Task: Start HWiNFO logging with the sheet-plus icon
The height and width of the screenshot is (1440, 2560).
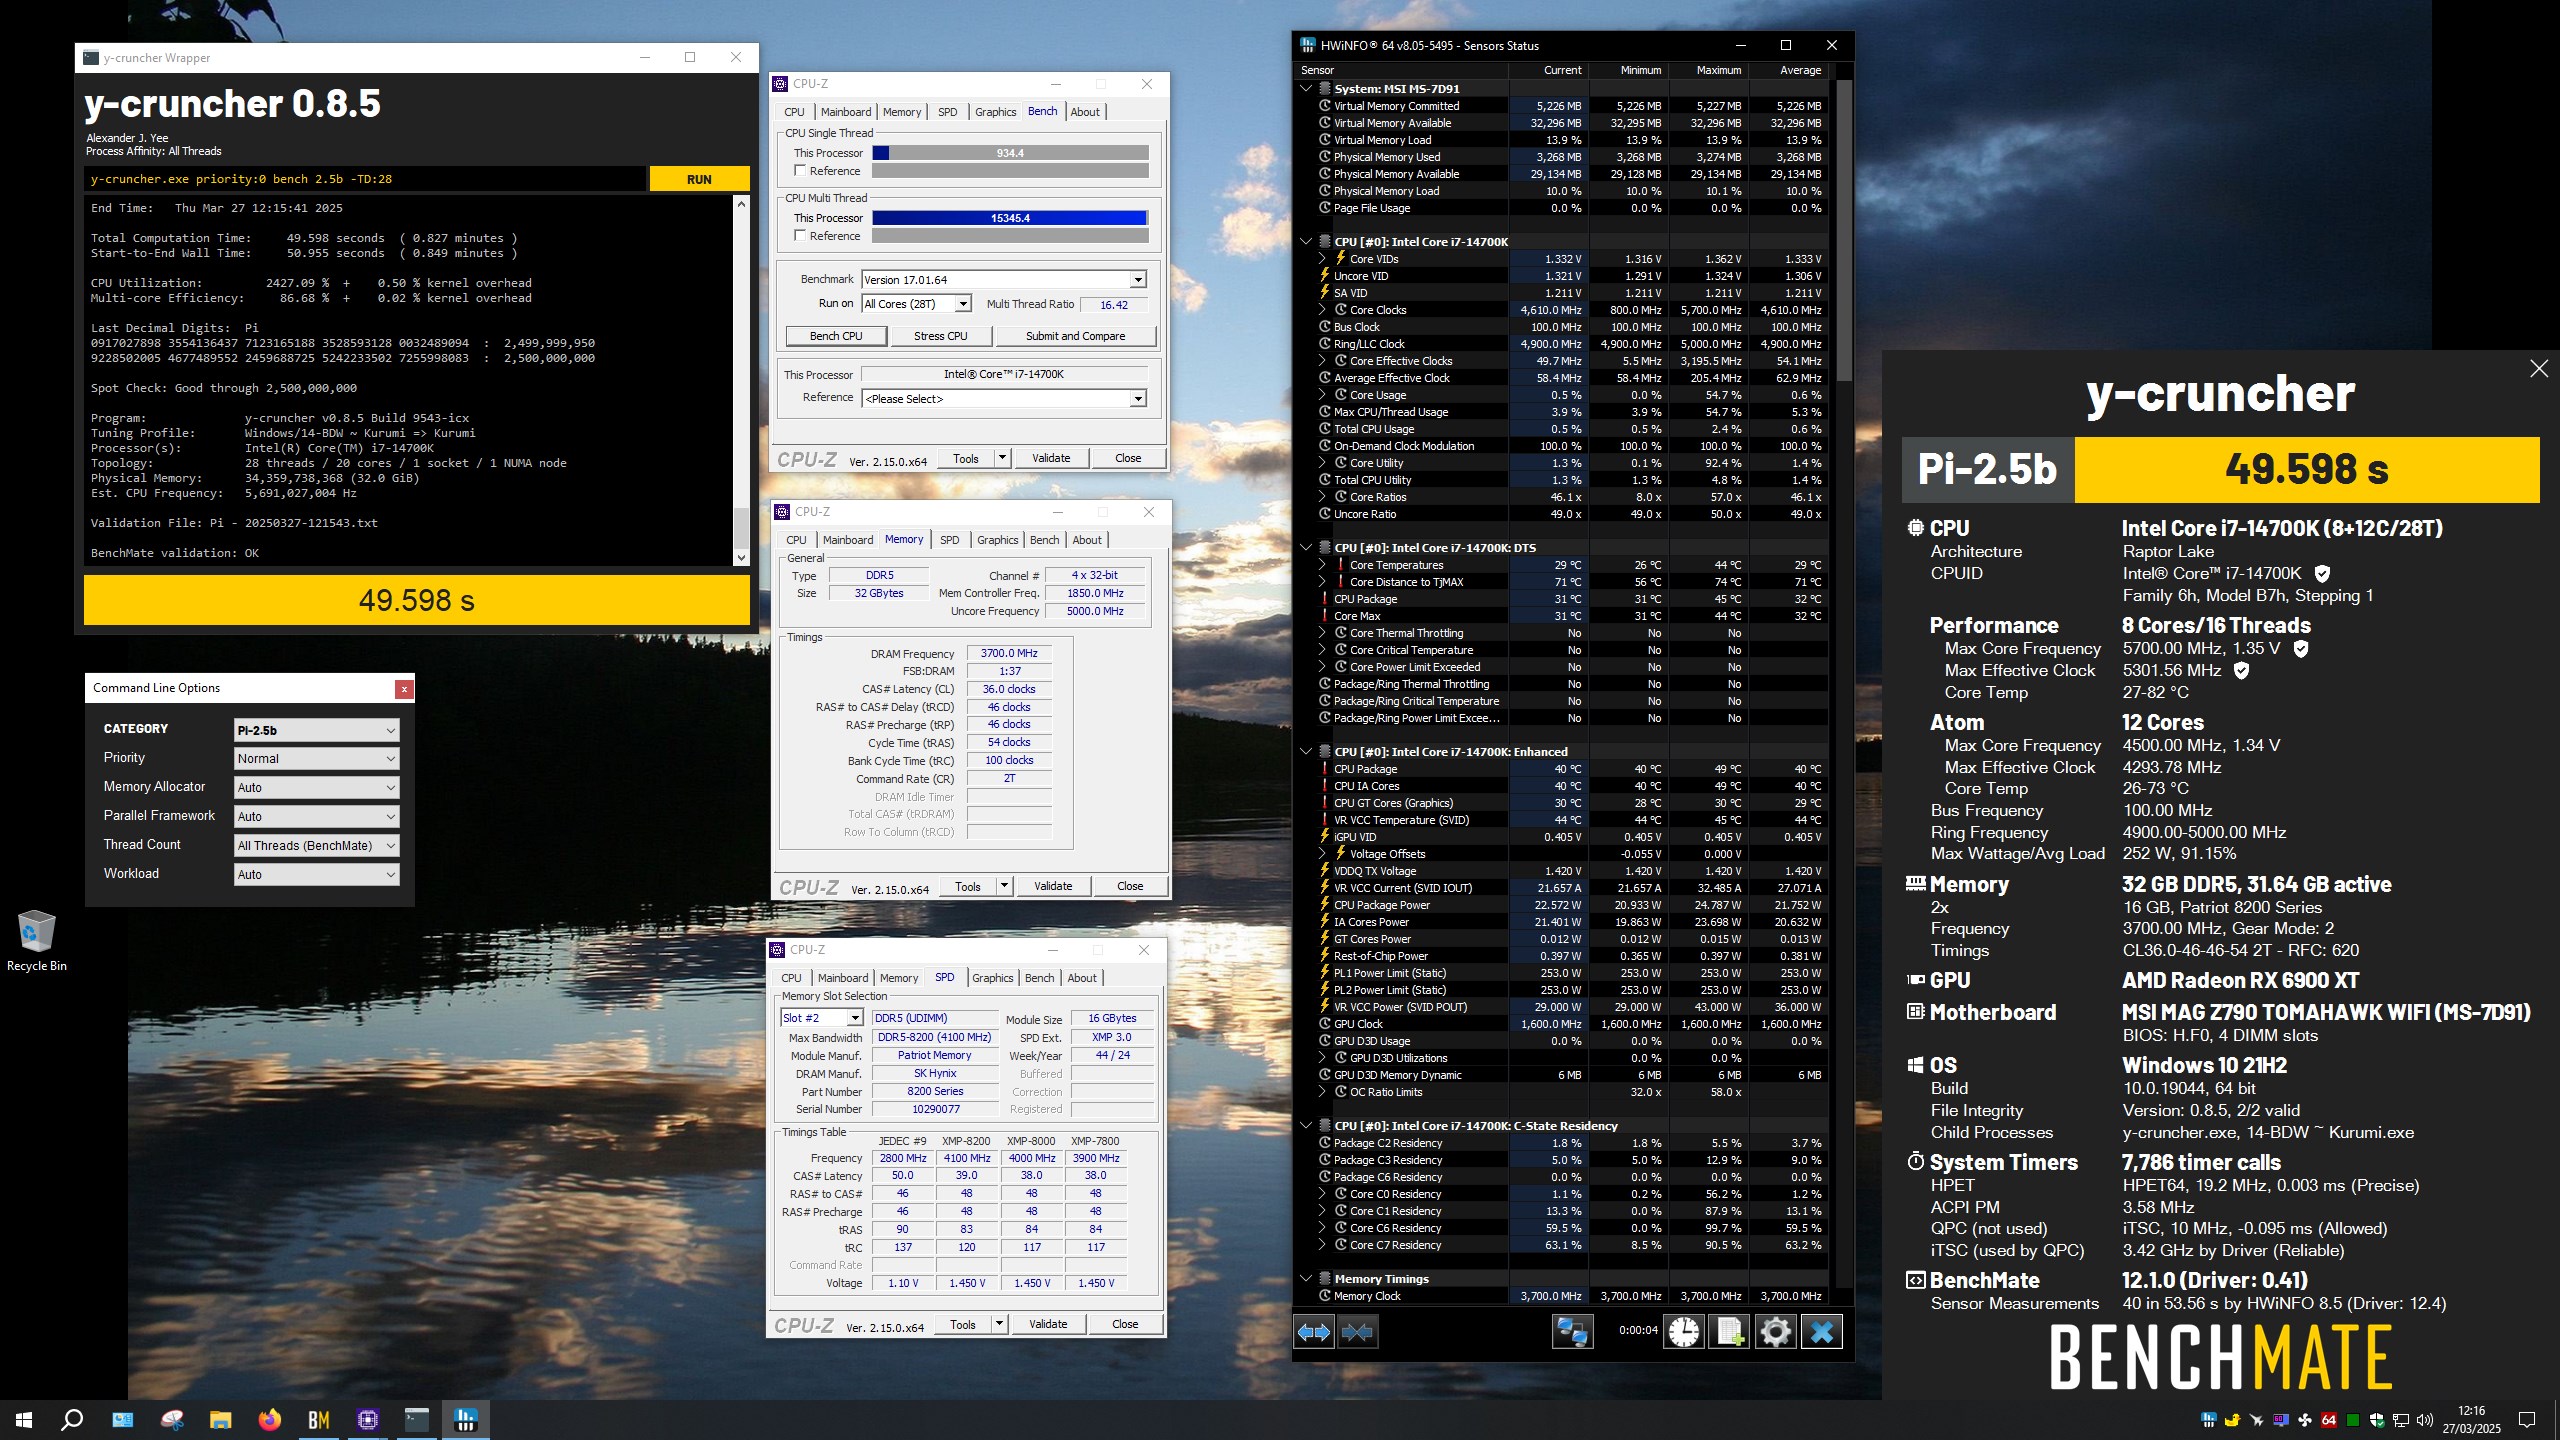Action: click(x=1729, y=1332)
